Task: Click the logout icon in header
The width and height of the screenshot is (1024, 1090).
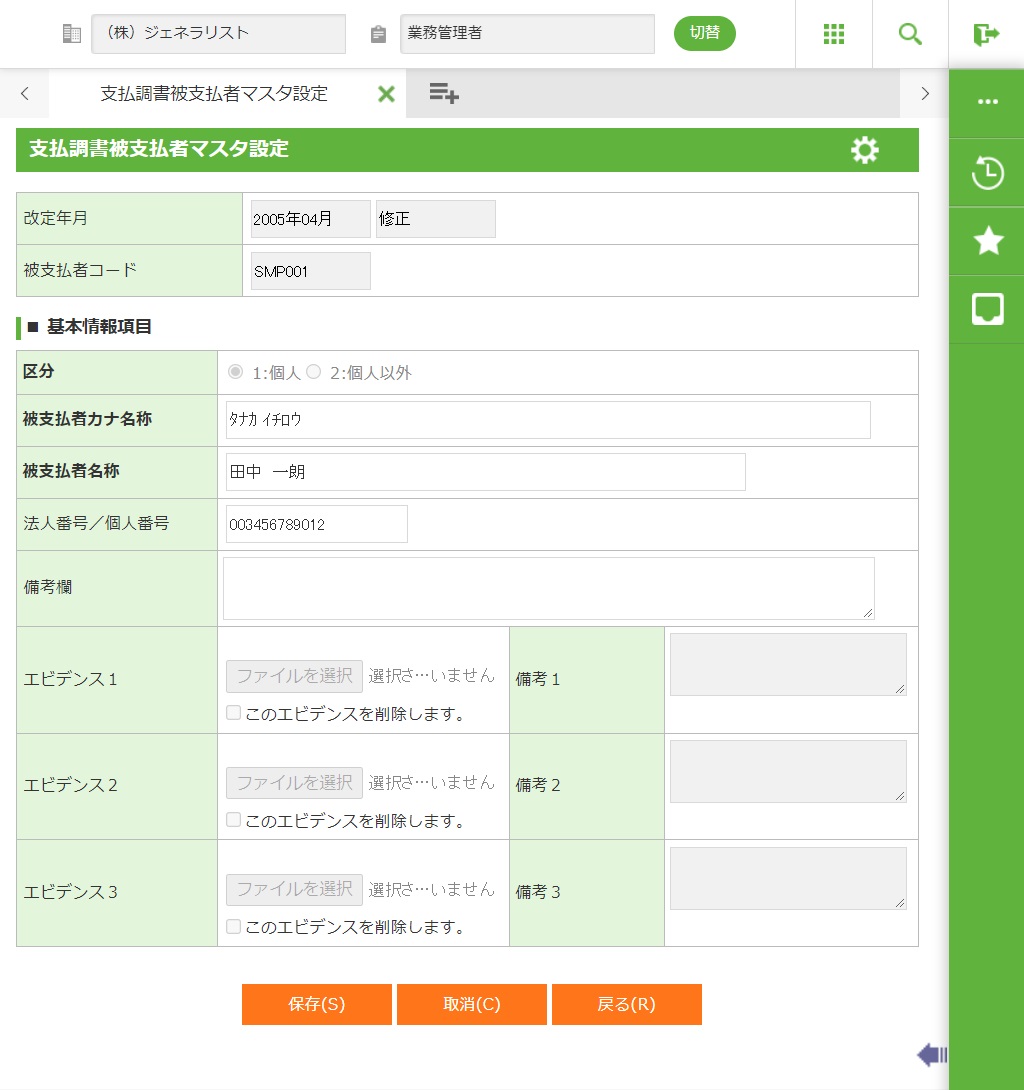Action: click(986, 34)
